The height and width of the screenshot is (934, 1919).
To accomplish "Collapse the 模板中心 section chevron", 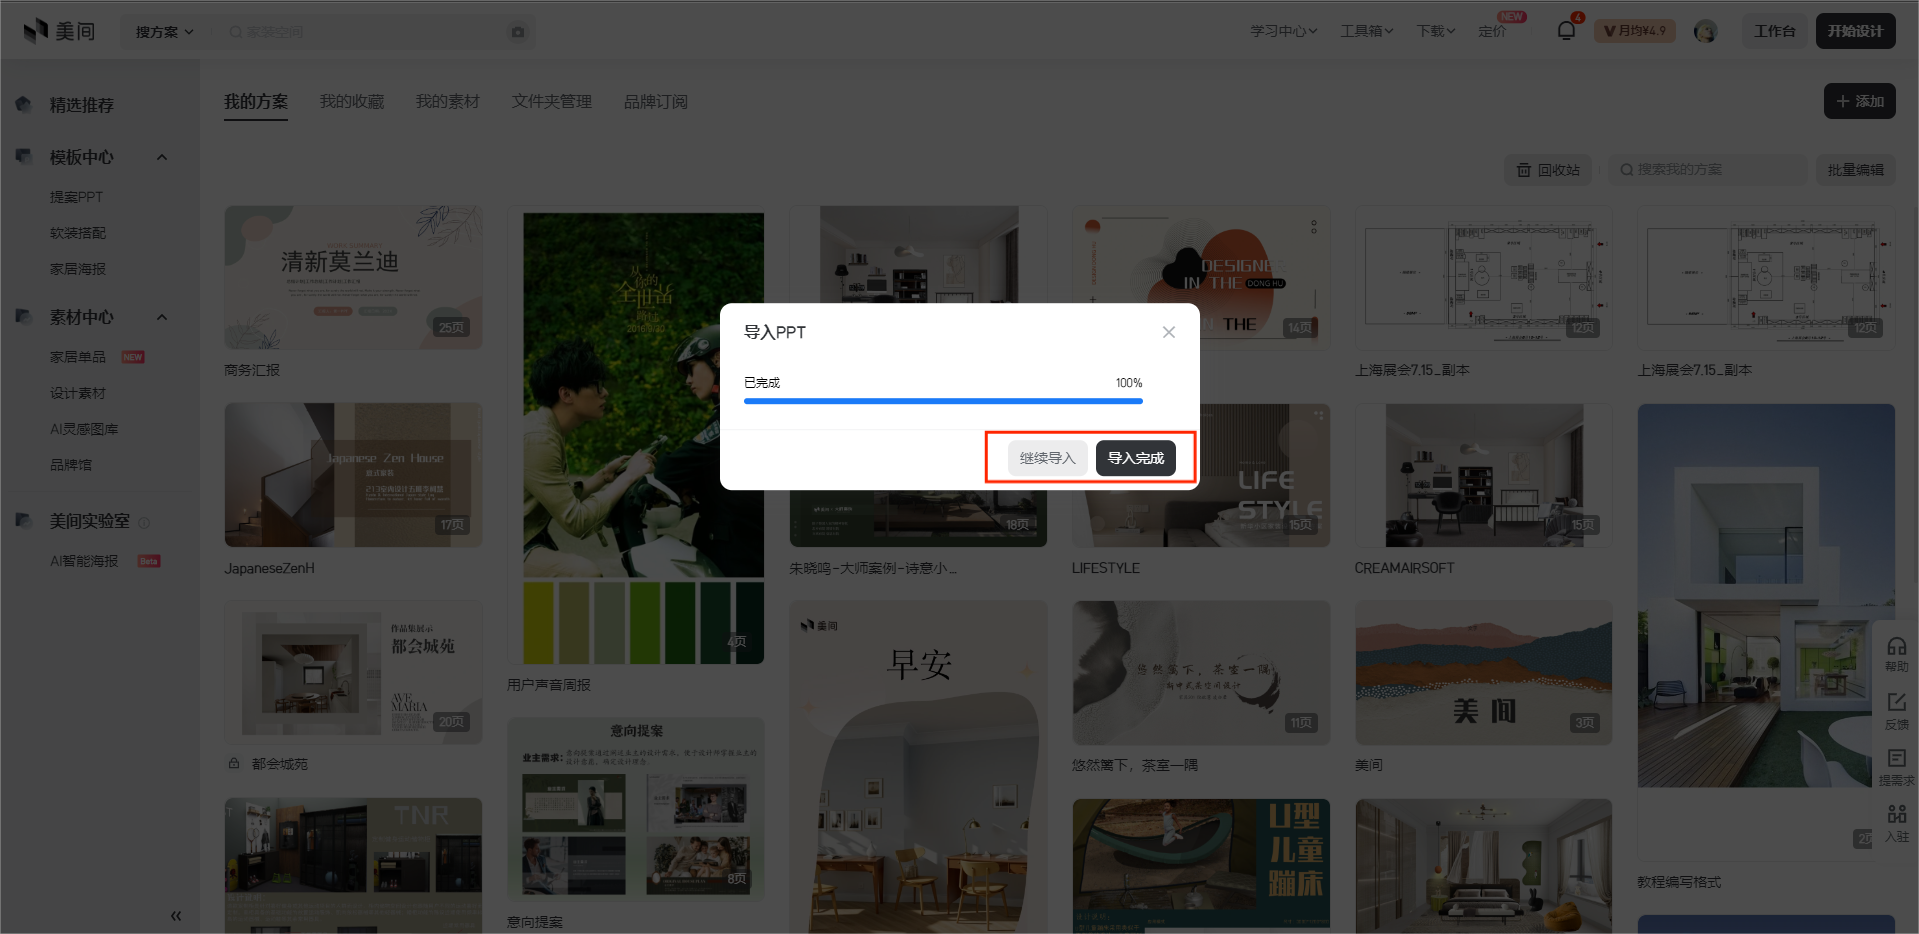I will [x=162, y=156].
